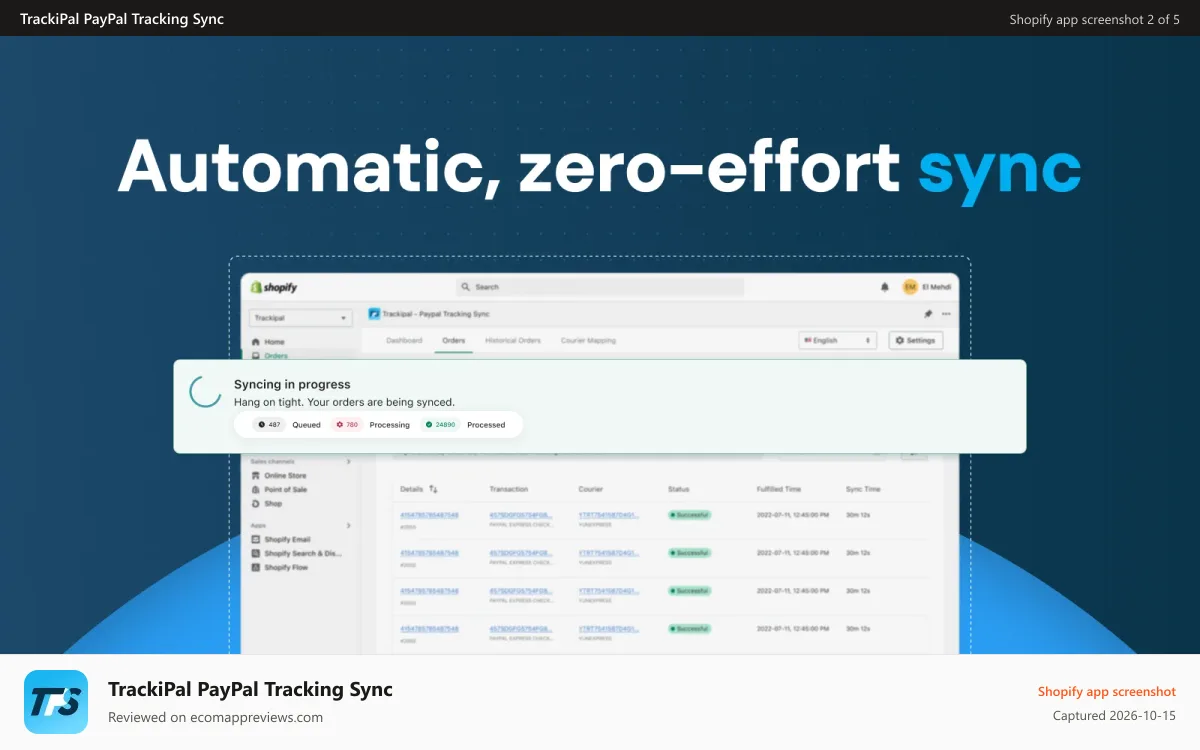Viewport: 1200px width, 750px height.
Task: Click the sort arrows beside Details
Action: coord(433,489)
